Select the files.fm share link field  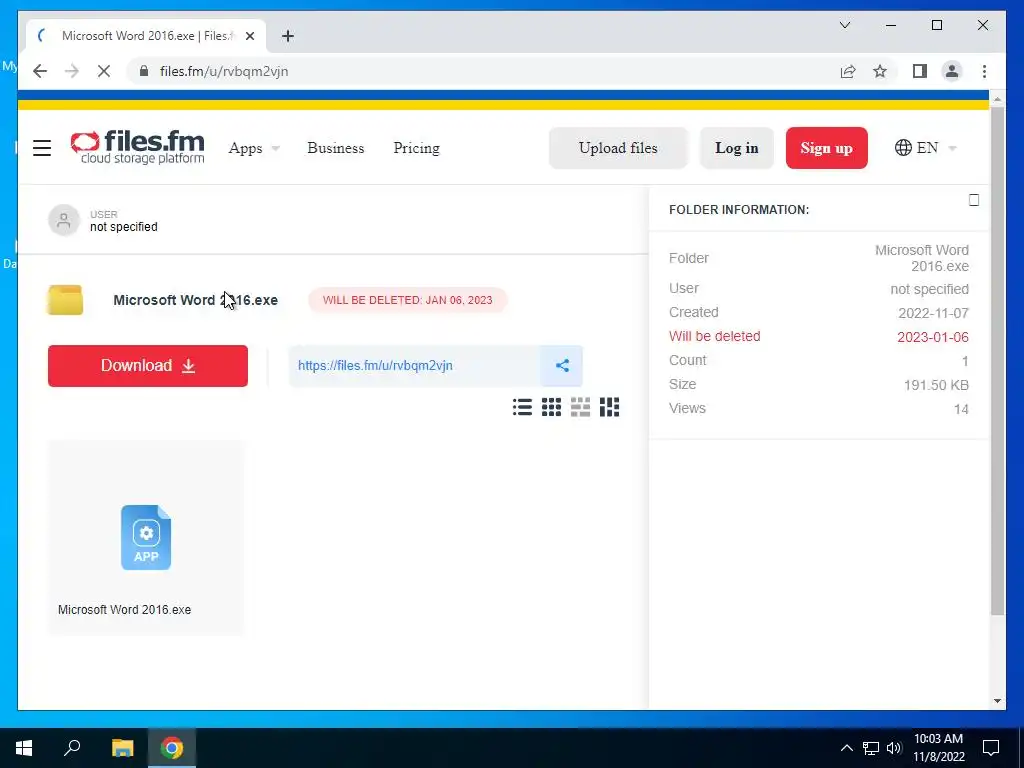tap(415, 366)
